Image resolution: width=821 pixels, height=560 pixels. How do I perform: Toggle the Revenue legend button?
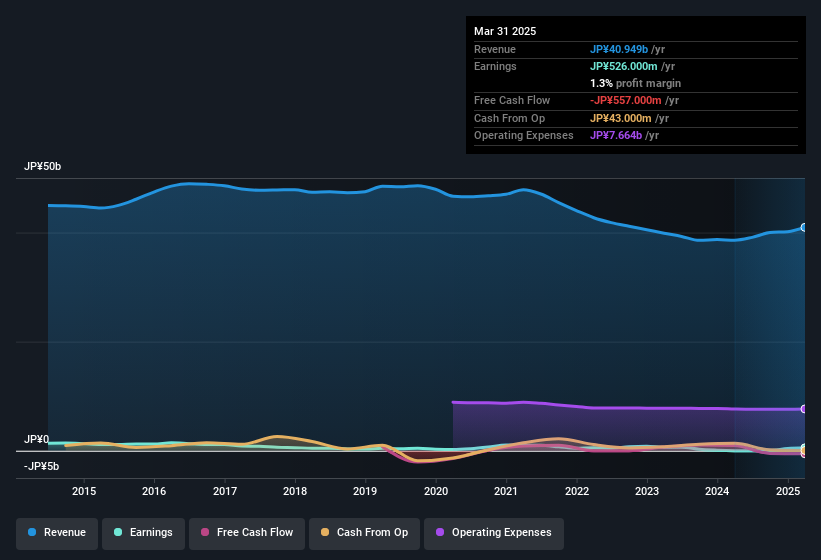(x=57, y=533)
